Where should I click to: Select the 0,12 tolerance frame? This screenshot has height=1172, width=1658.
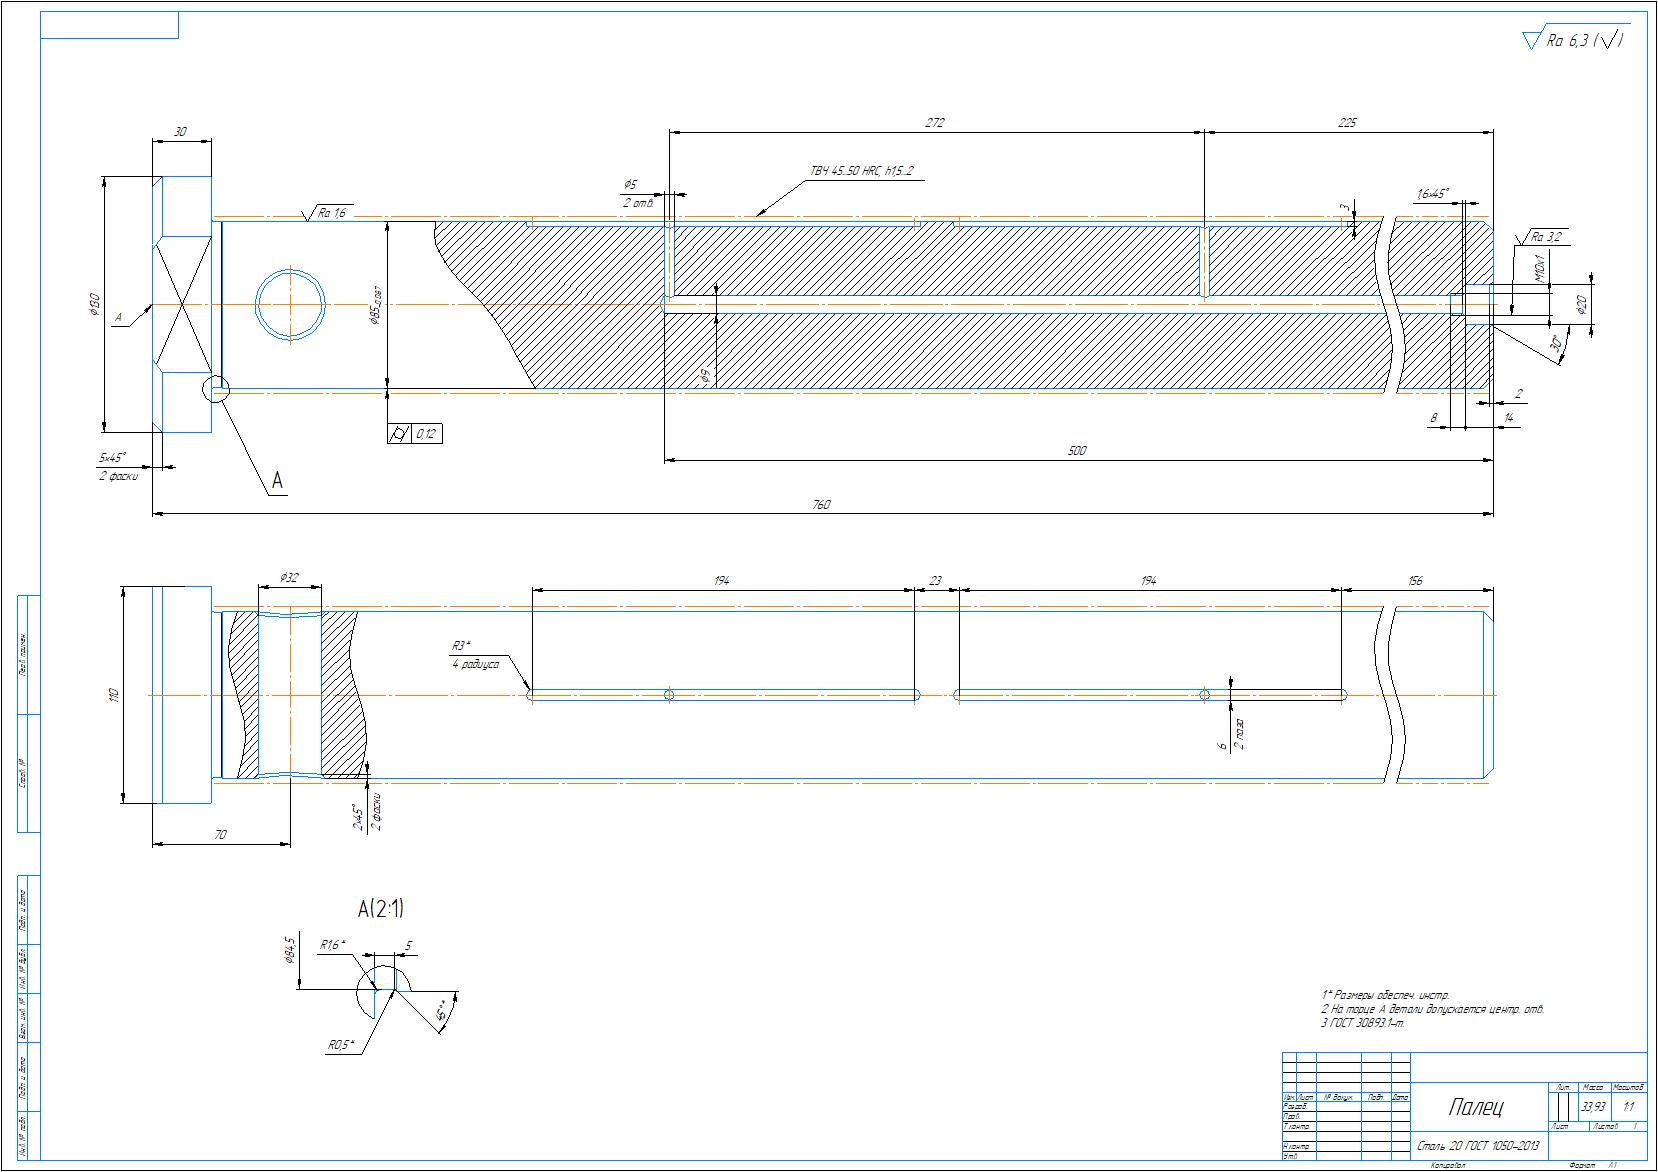tap(414, 434)
